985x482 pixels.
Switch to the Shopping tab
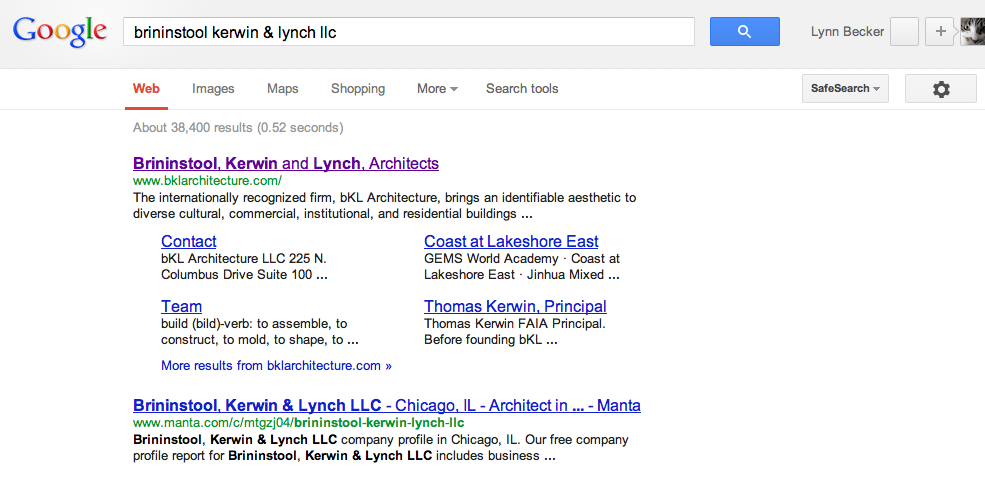click(x=358, y=89)
